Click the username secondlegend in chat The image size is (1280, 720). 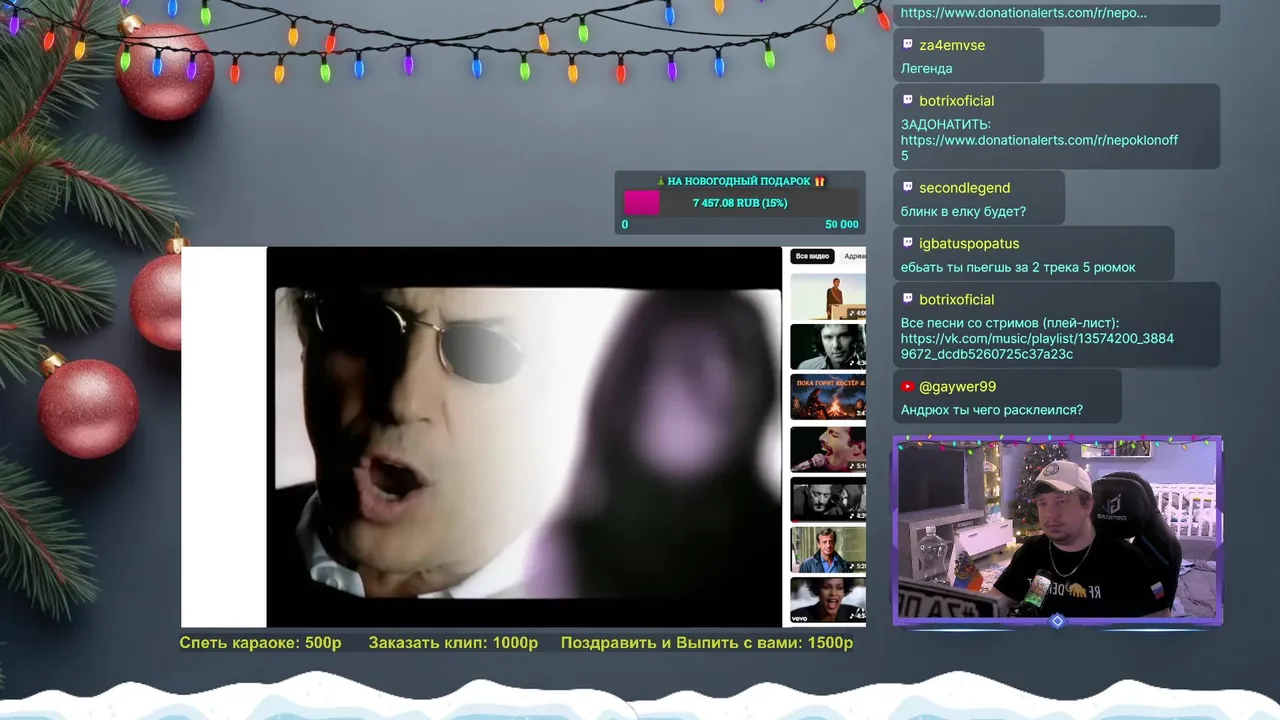(965, 188)
